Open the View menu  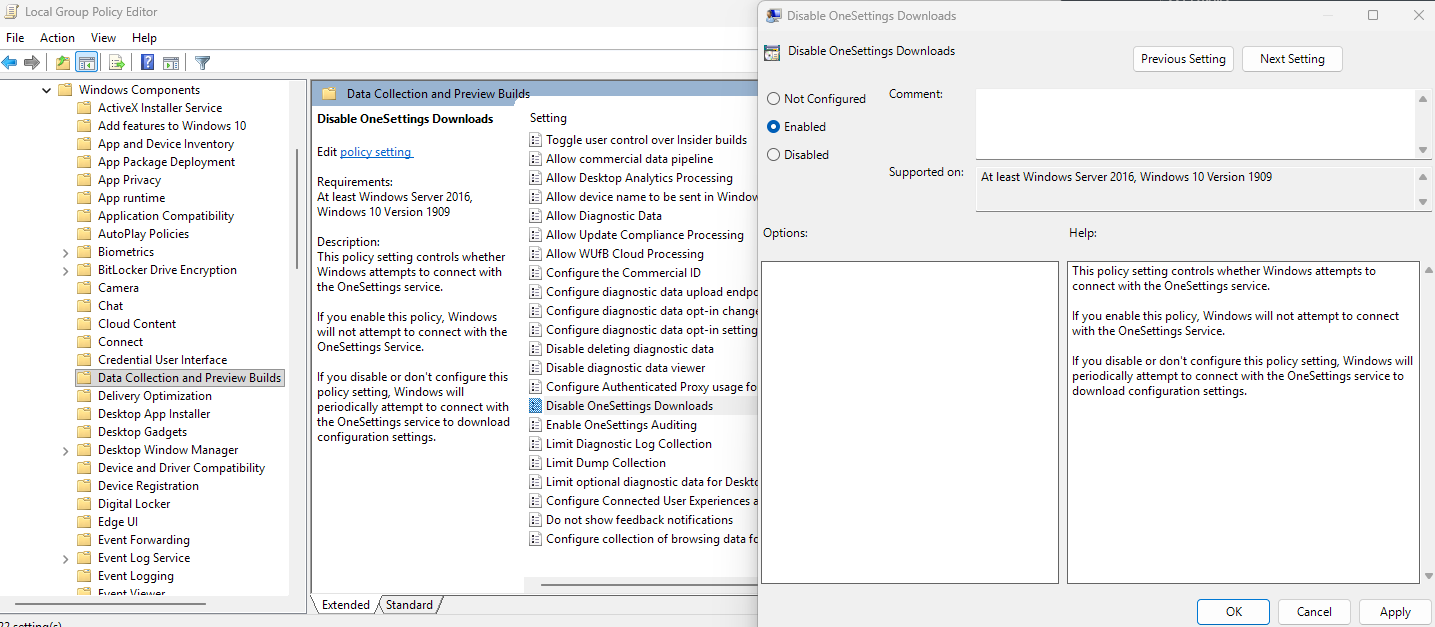(x=104, y=38)
